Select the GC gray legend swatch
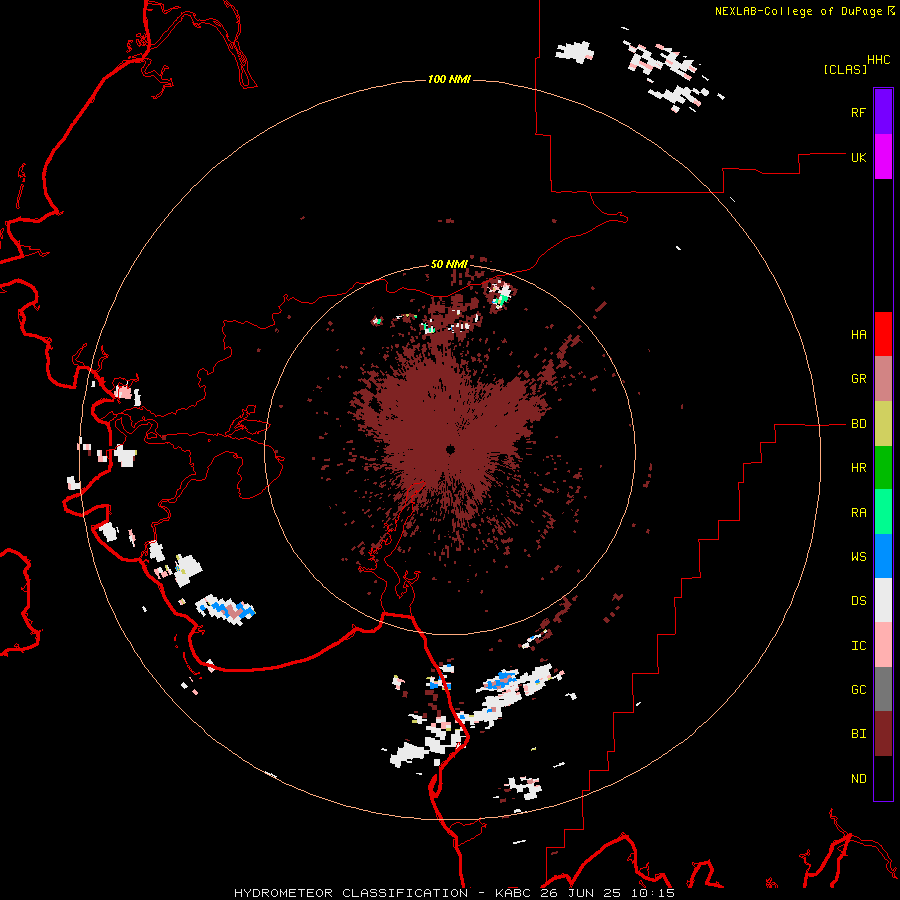The width and height of the screenshot is (900, 900). [x=883, y=689]
